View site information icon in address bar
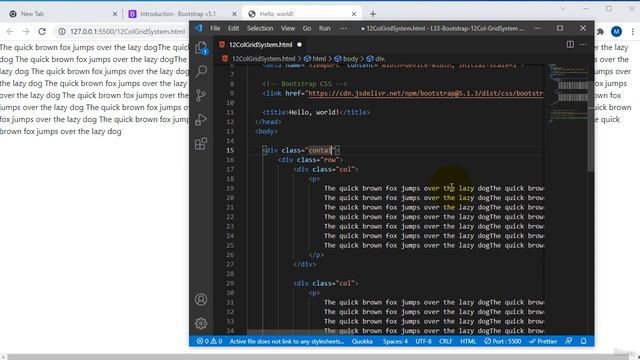The width and height of the screenshot is (640, 360). [62, 31]
